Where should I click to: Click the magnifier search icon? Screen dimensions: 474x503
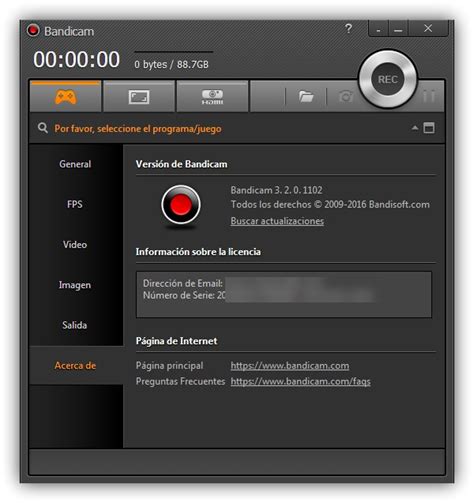tap(42, 128)
